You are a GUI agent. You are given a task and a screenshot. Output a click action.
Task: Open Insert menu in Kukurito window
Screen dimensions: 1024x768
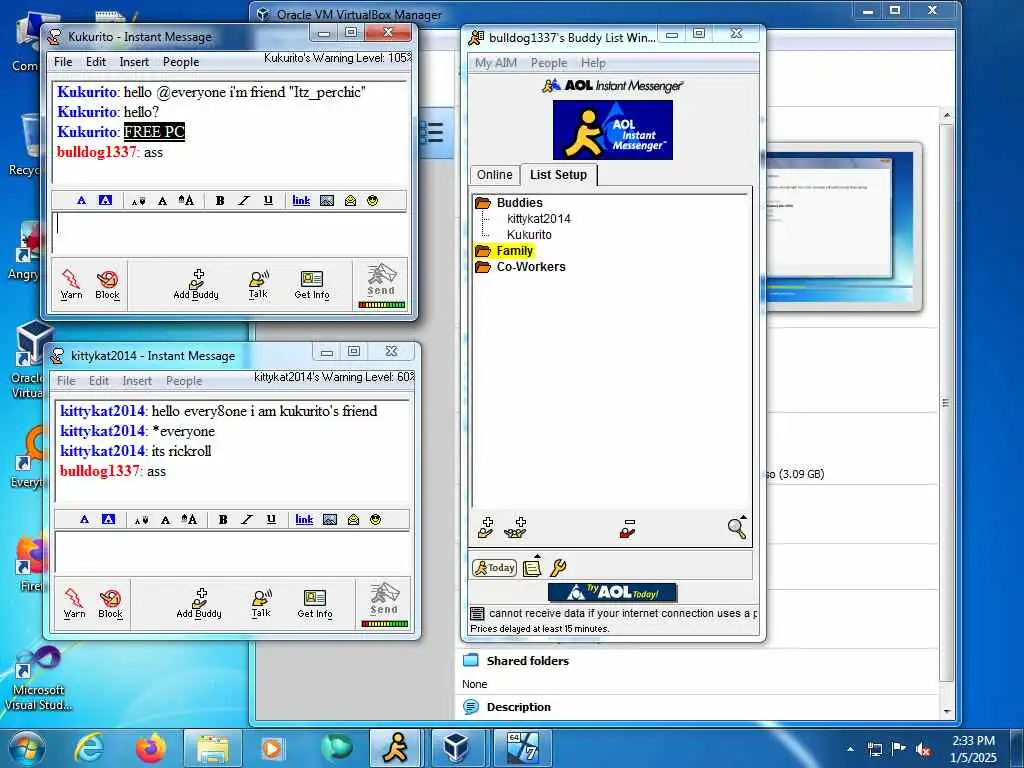click(134, 62)
